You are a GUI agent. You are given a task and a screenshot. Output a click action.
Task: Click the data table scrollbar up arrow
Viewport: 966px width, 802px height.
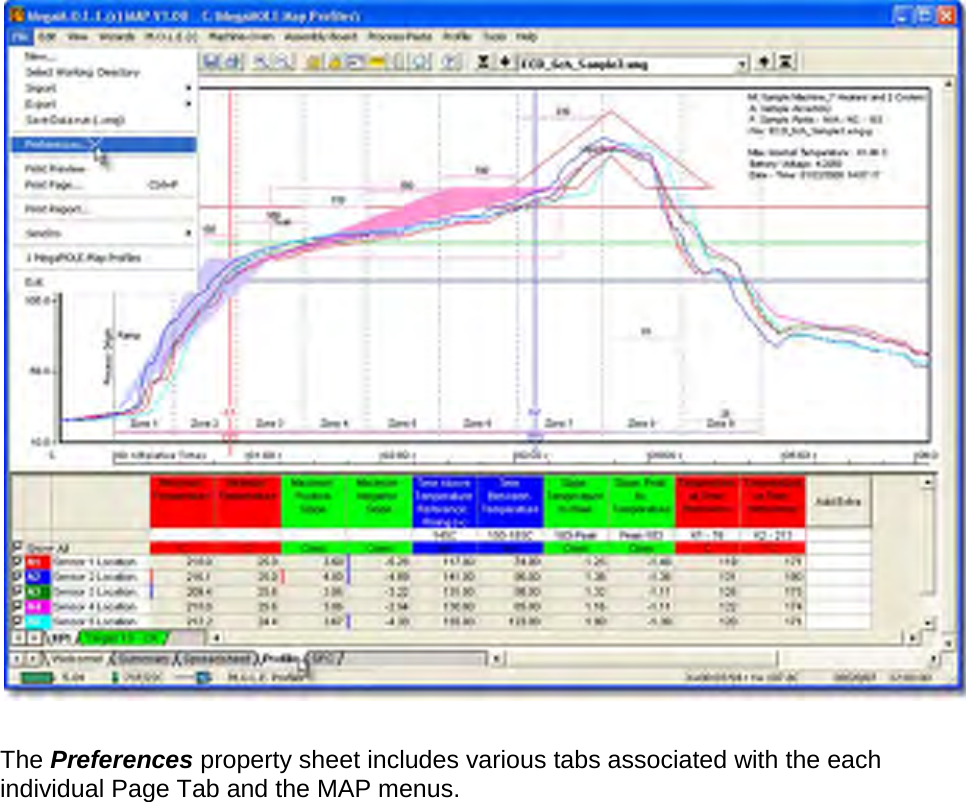(928, 482)
